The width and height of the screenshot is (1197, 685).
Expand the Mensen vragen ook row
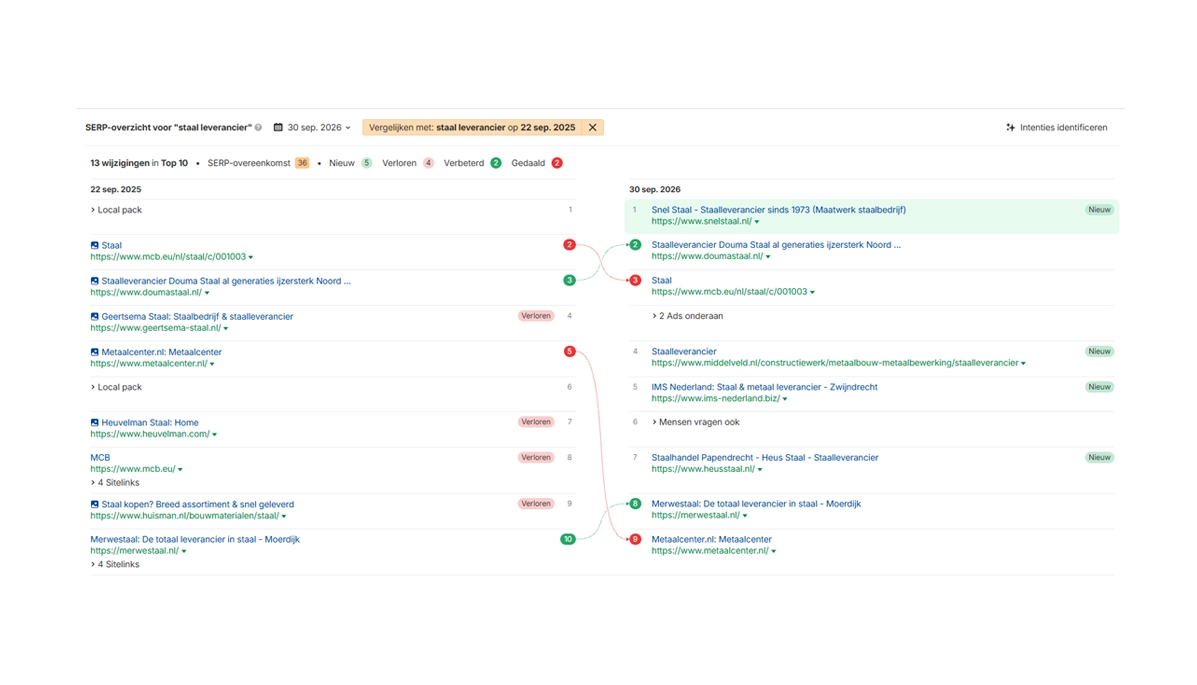(x=695, y=422)
